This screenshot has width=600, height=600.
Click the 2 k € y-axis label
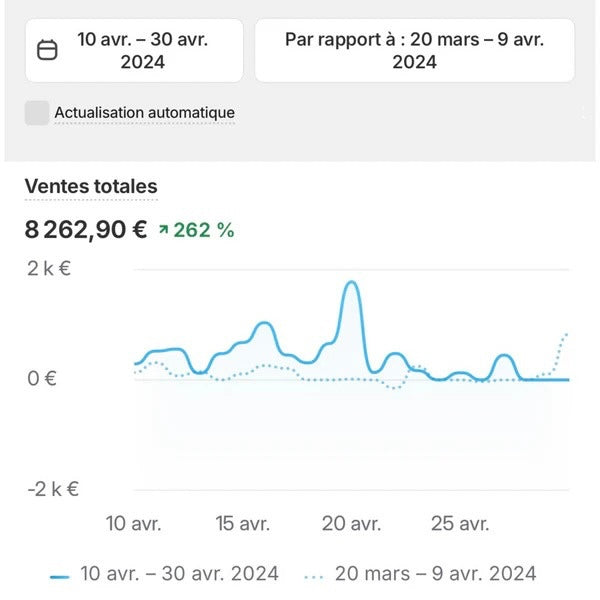click(49, 269)
